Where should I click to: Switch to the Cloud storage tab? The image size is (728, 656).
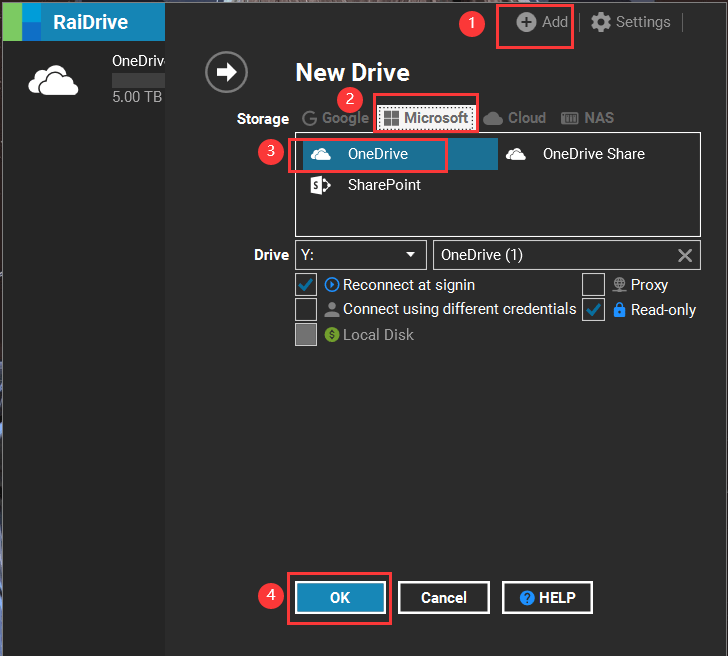pyautogui.click(x=514, y=118)
